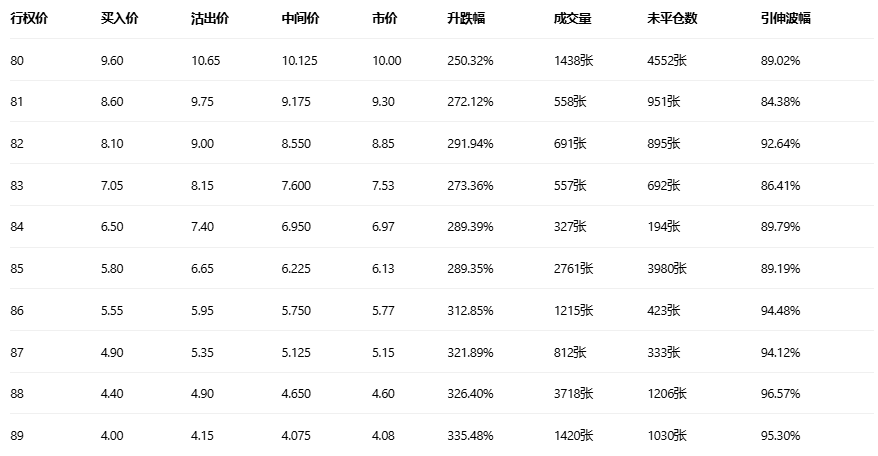Viewport: 878px width, 456px height.
Task: Click the 成交量 column header
Action: (x=571, y=19)
